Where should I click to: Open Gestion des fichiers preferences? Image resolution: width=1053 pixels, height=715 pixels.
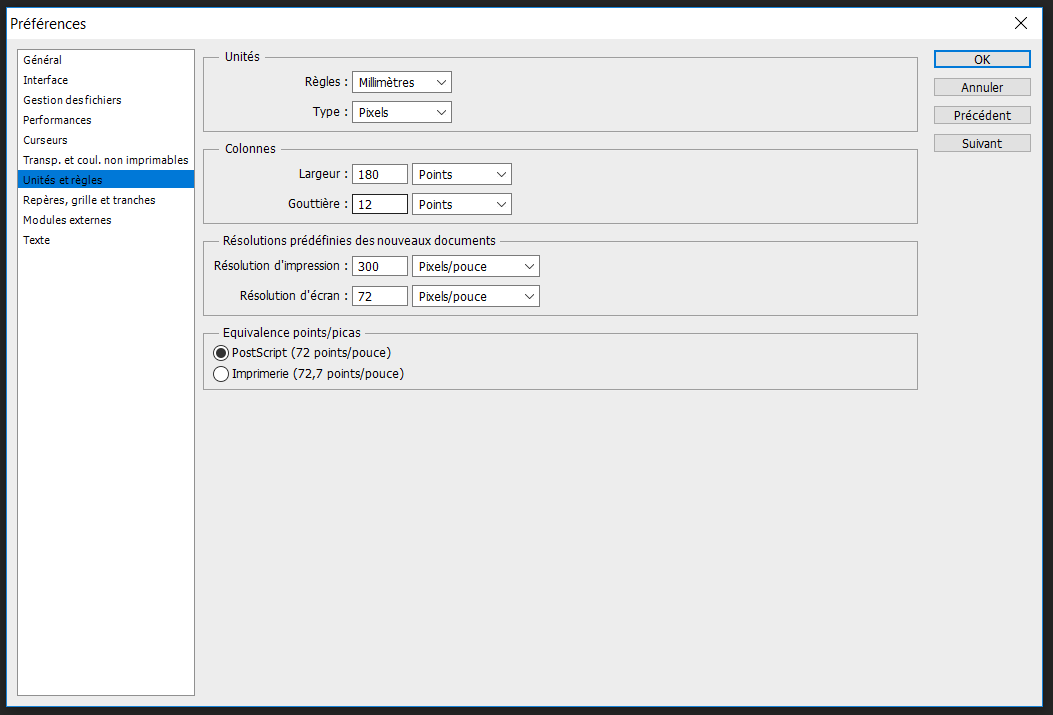coord(72,100)
